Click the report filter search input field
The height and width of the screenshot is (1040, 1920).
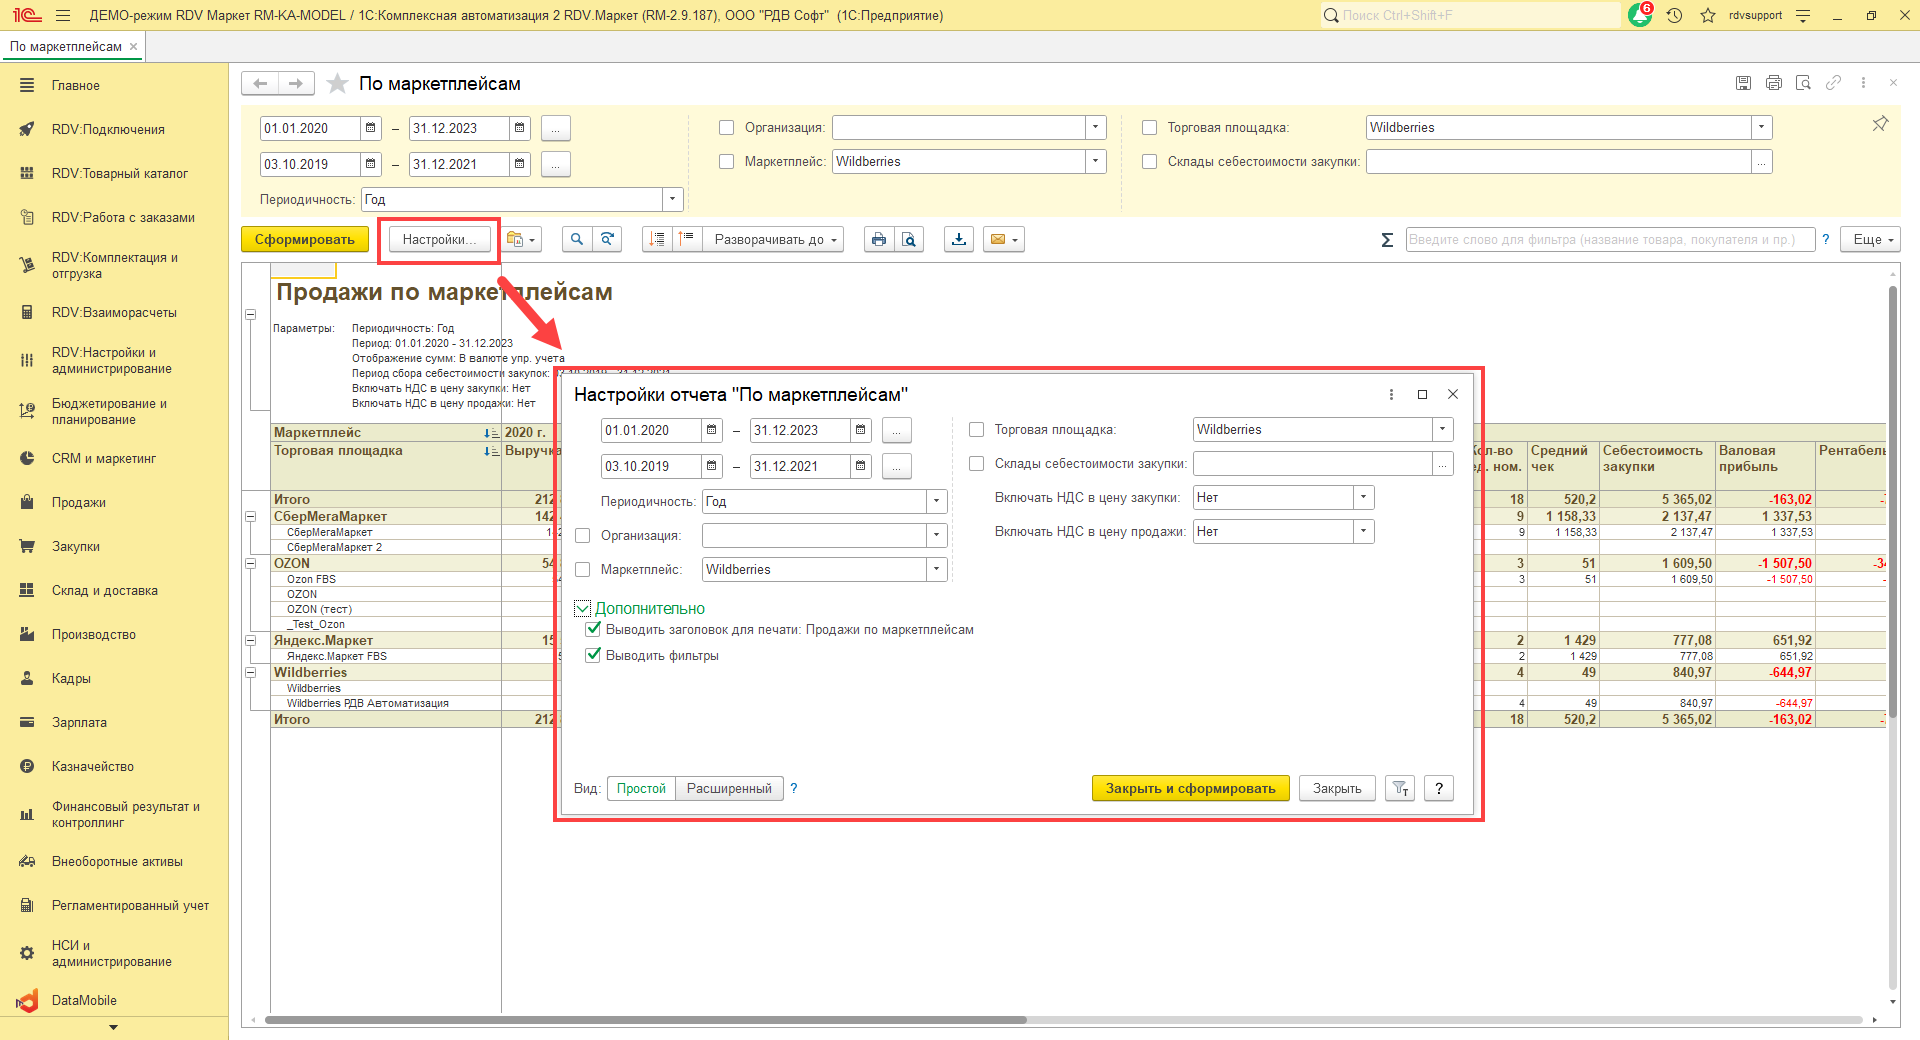click(x=1608, y=240)
